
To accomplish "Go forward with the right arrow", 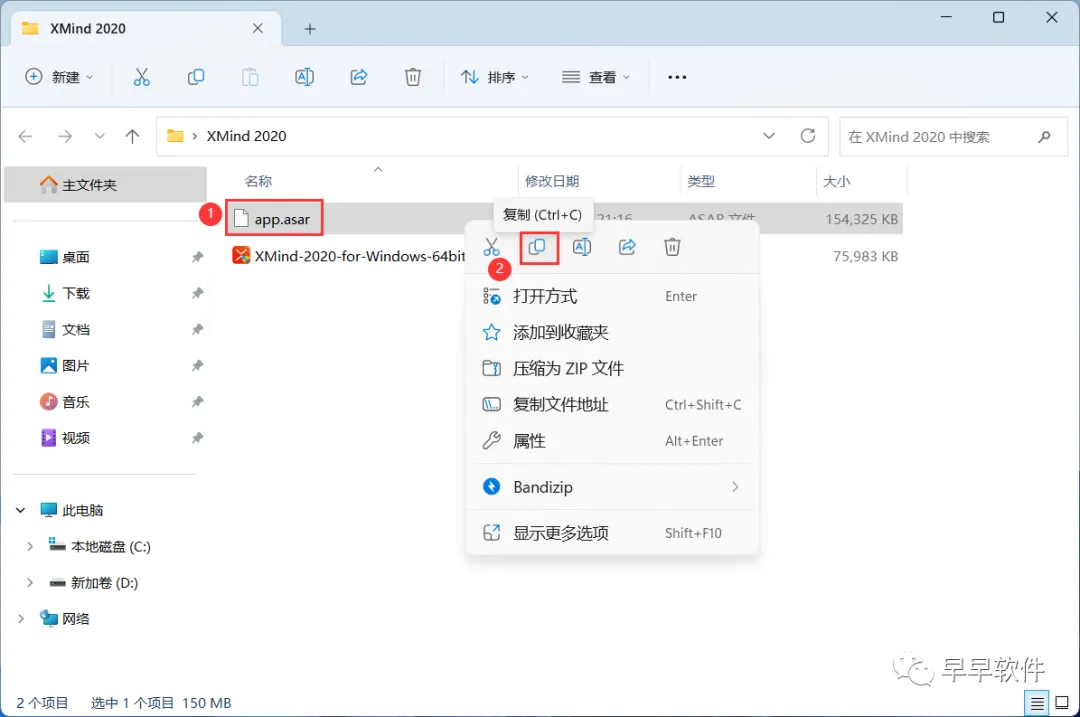I will 65,136.
